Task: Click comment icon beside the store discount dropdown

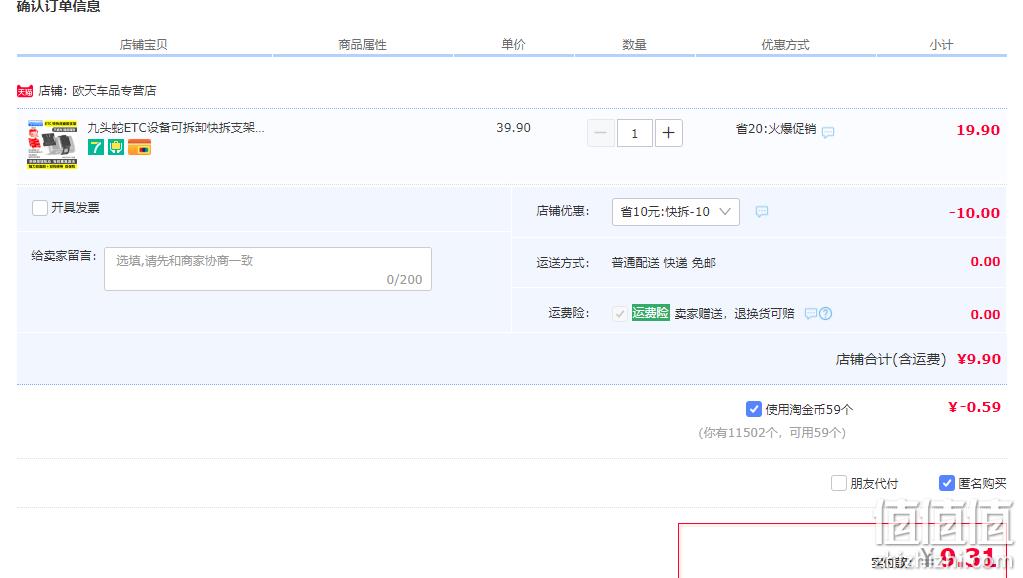Action: click(761, 211)
